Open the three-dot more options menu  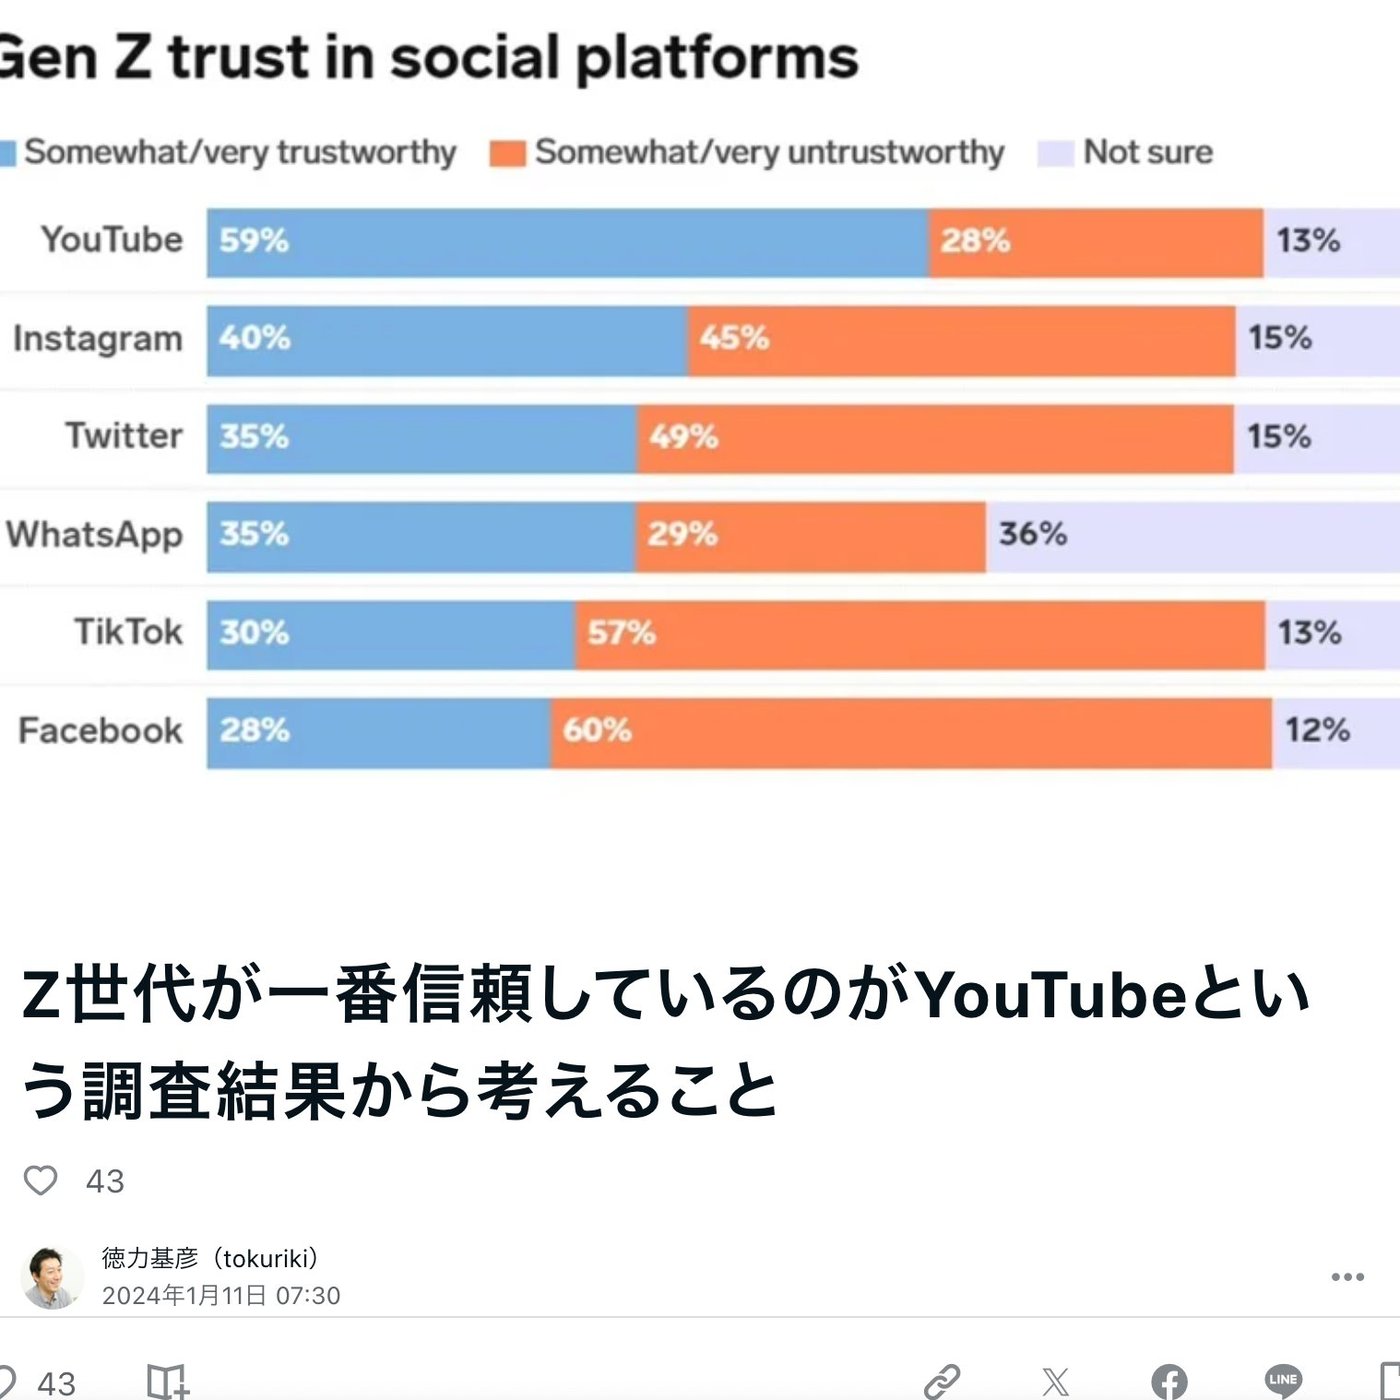tap(1347, 1277)
